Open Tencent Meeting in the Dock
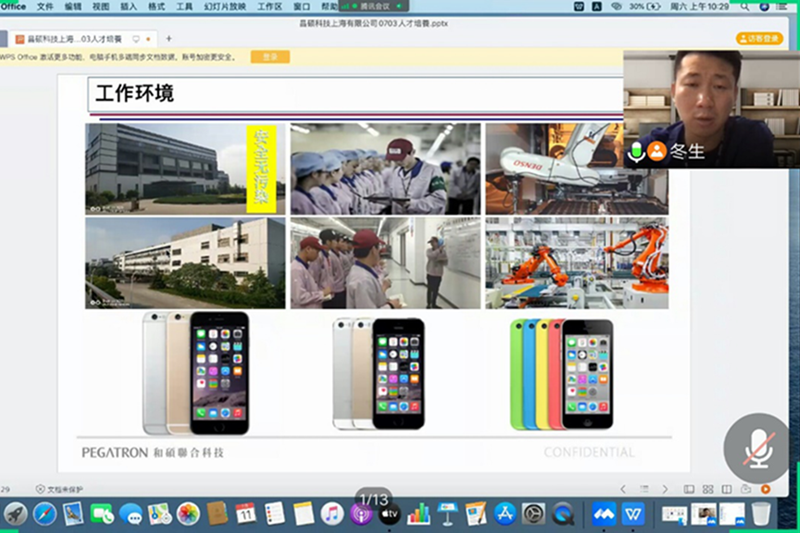This screenshot has width=800, height=533. click(604, 514)
